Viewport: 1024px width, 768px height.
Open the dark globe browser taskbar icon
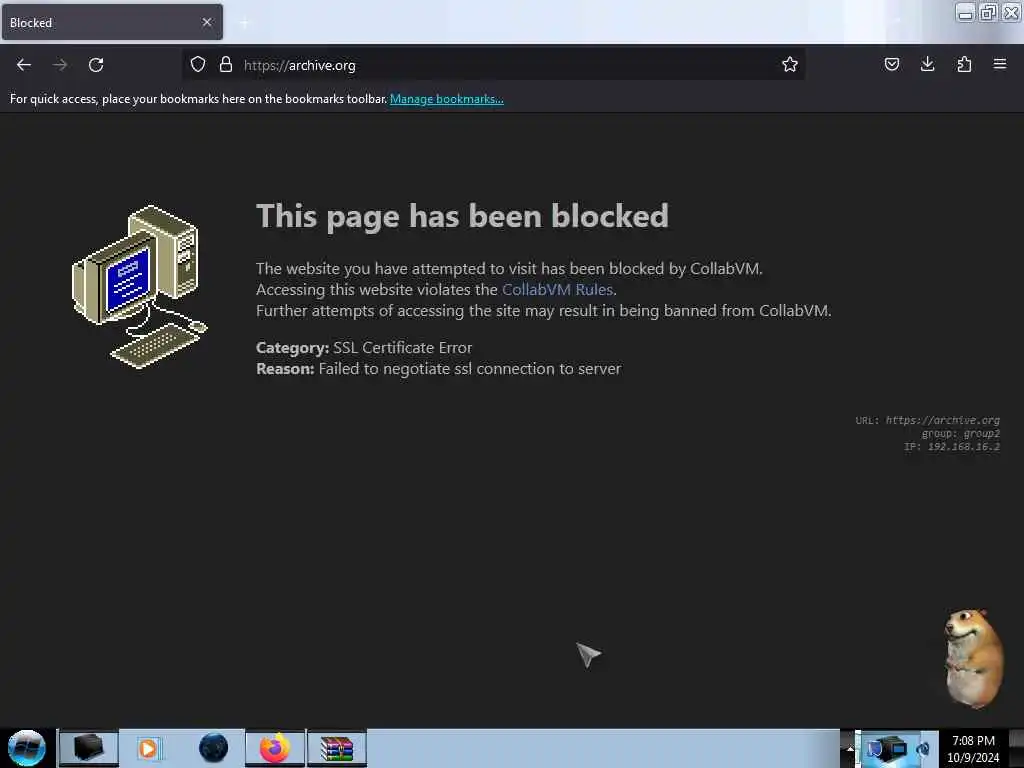tap(213, 748)
